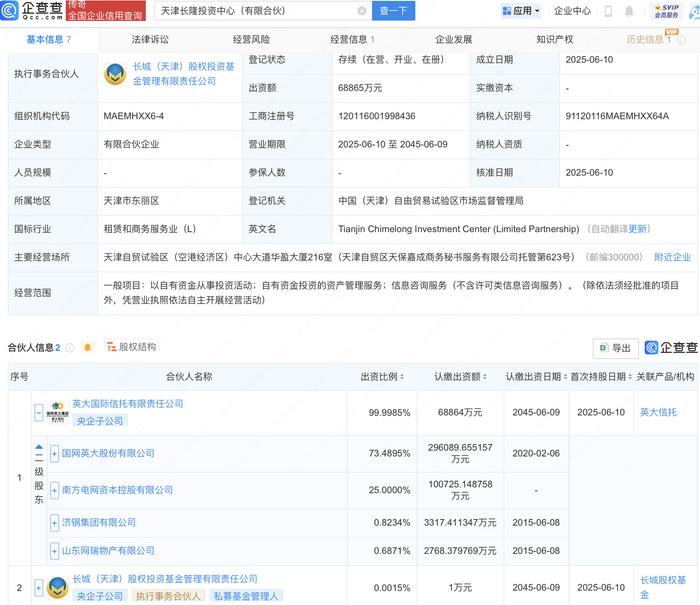Viewport: 700px width, 605px height.
Task: Switch to 经营风险 tab
Action: pos(251,40)
